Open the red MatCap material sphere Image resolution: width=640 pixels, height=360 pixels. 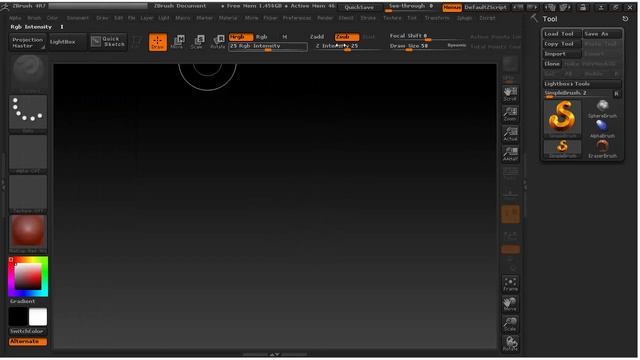(28, 233)
